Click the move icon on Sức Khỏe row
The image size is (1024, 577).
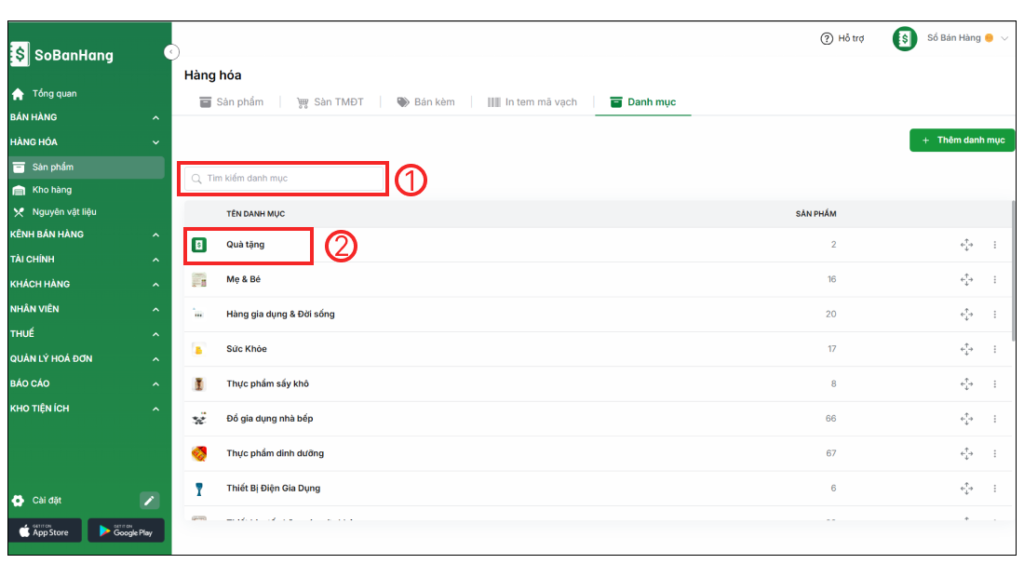pos(966,349)
